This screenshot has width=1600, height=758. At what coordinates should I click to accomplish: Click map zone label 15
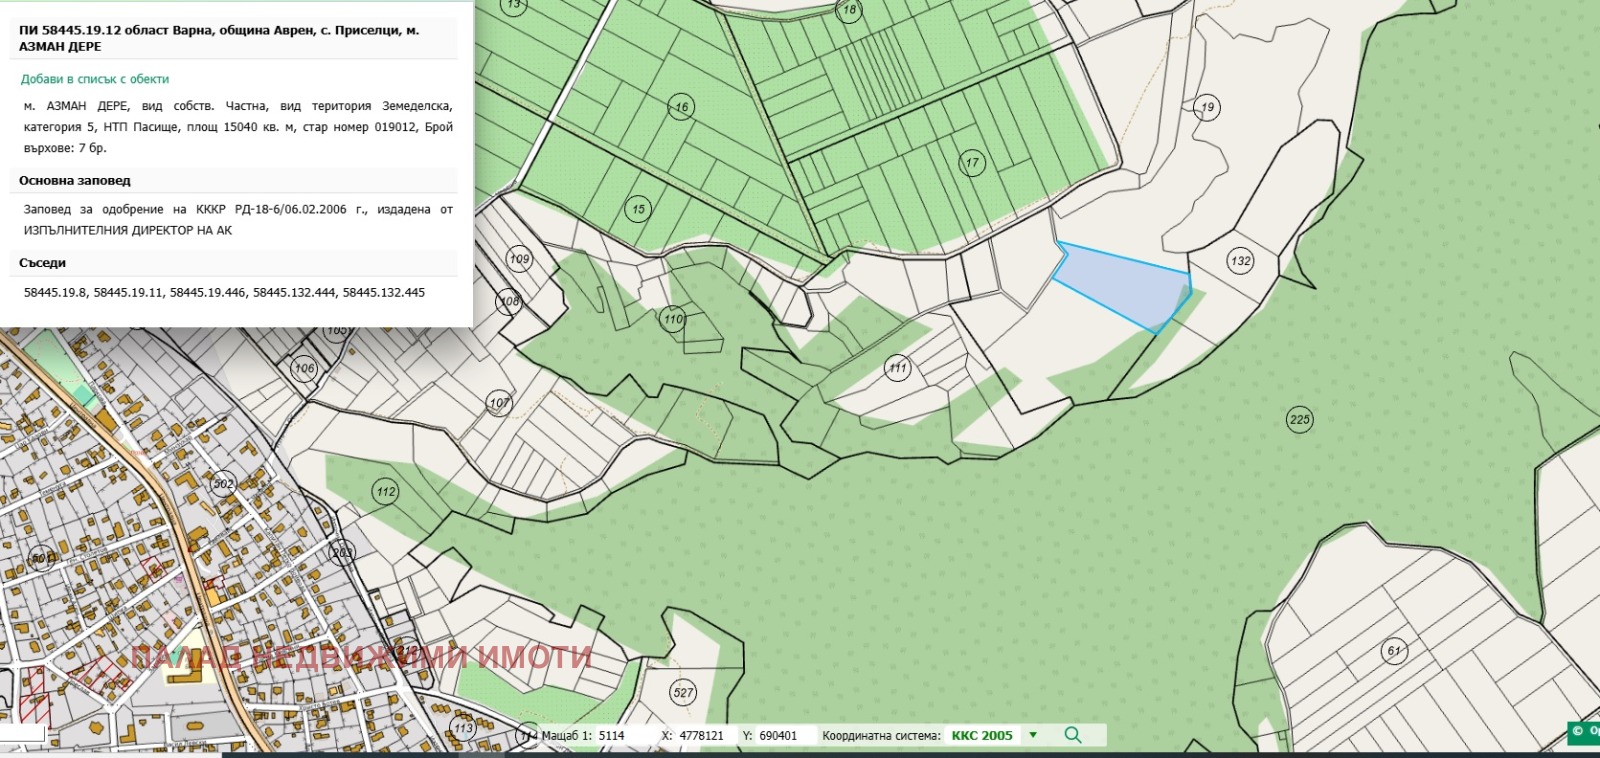[638, 209]
